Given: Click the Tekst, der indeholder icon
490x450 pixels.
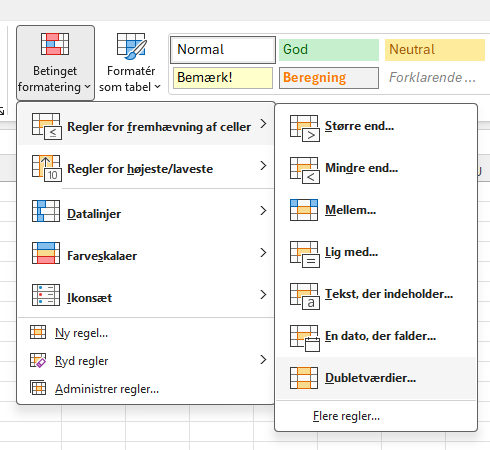Looking at the screenshot, I should tap(305, 296).
